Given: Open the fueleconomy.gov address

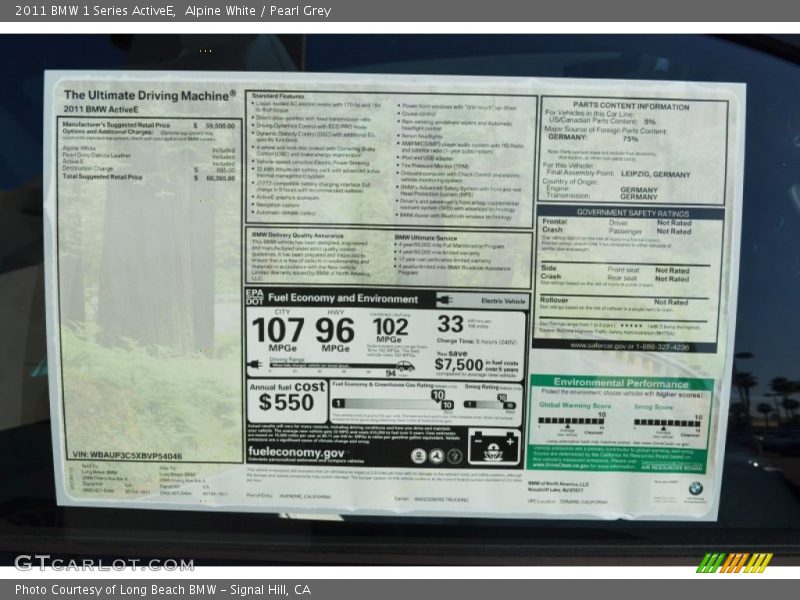Looking at the screenshot, I should tap(296, 452).
